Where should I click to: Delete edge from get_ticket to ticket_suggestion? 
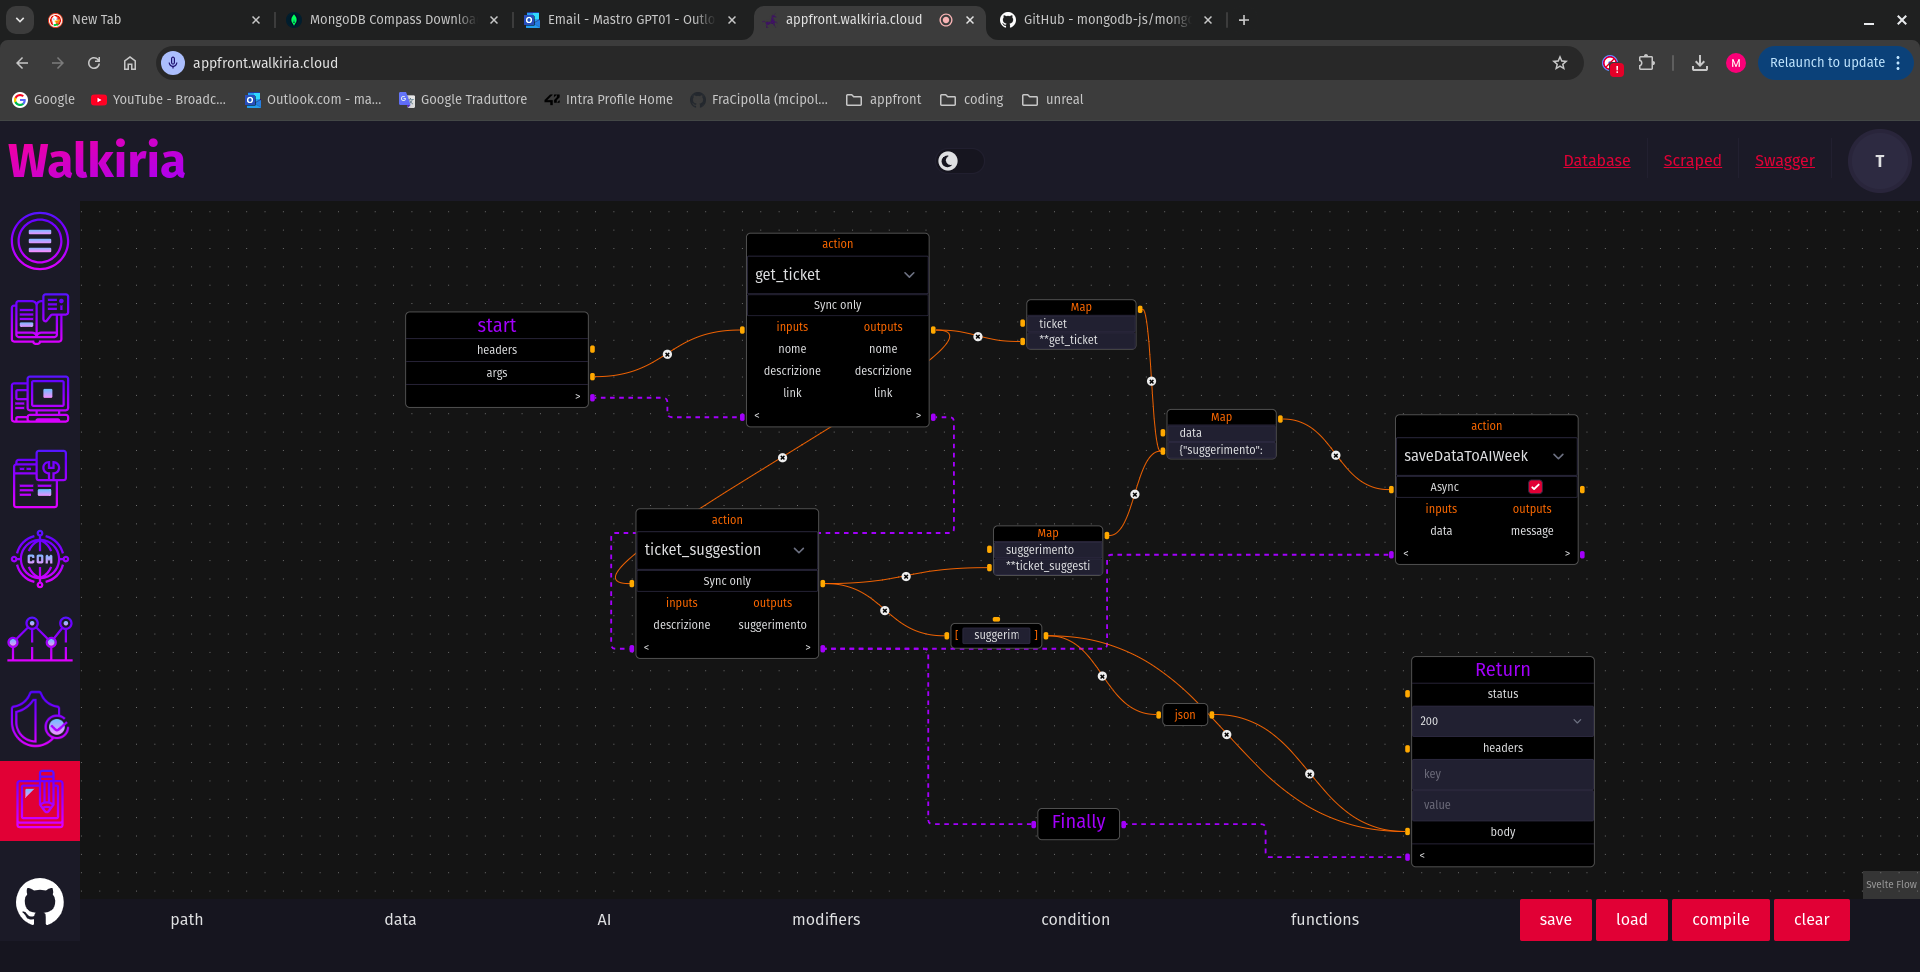point(783,458)
